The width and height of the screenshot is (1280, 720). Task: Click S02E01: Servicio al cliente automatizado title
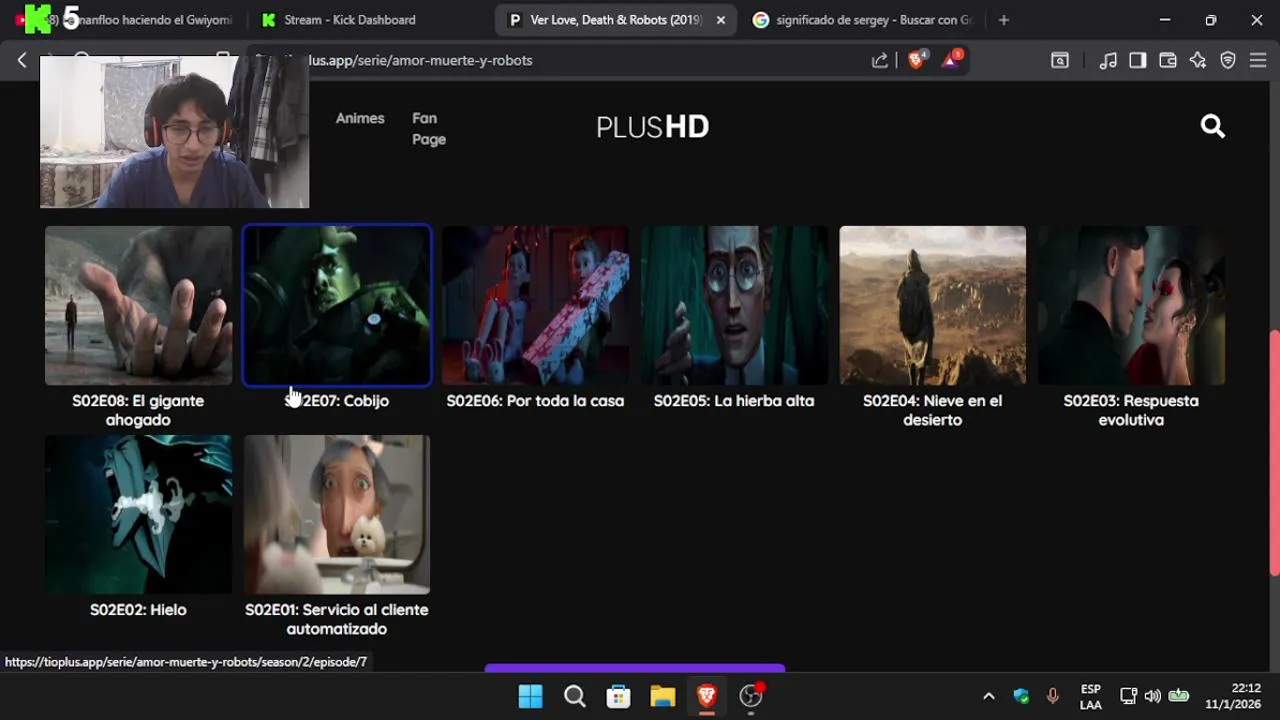(x=337, y=619)
